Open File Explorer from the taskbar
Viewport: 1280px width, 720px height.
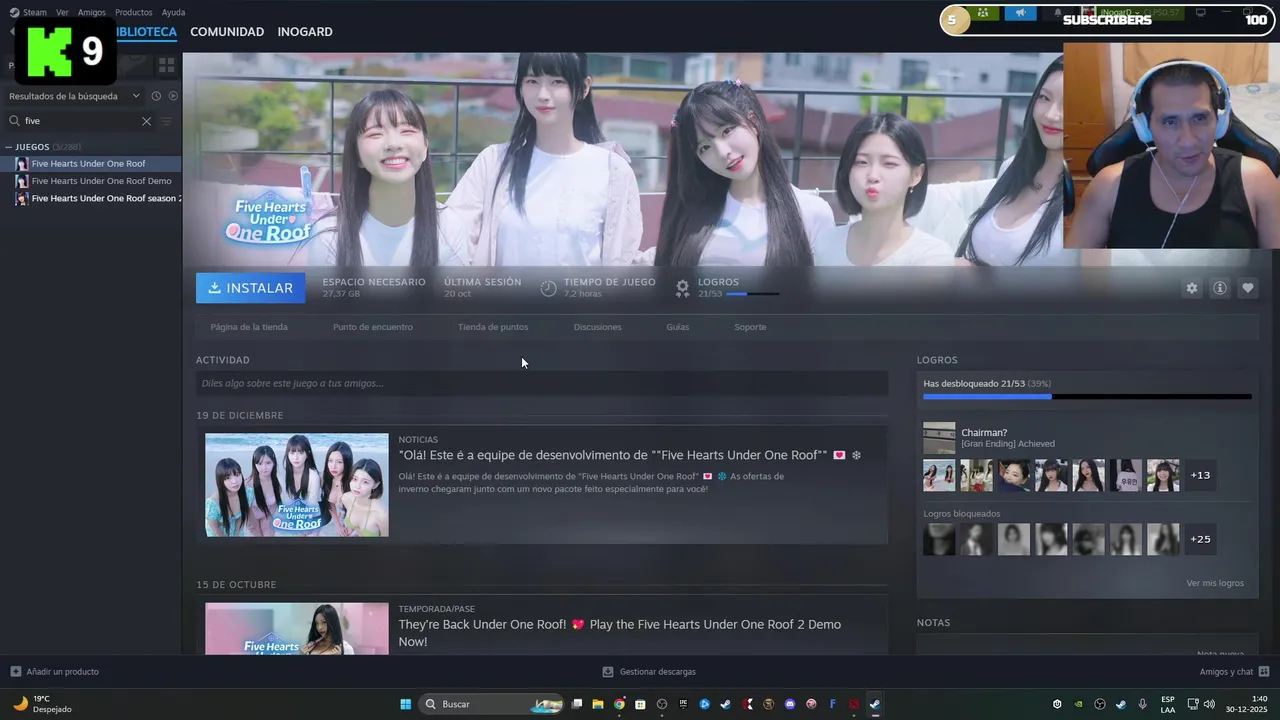coord(598,704)
